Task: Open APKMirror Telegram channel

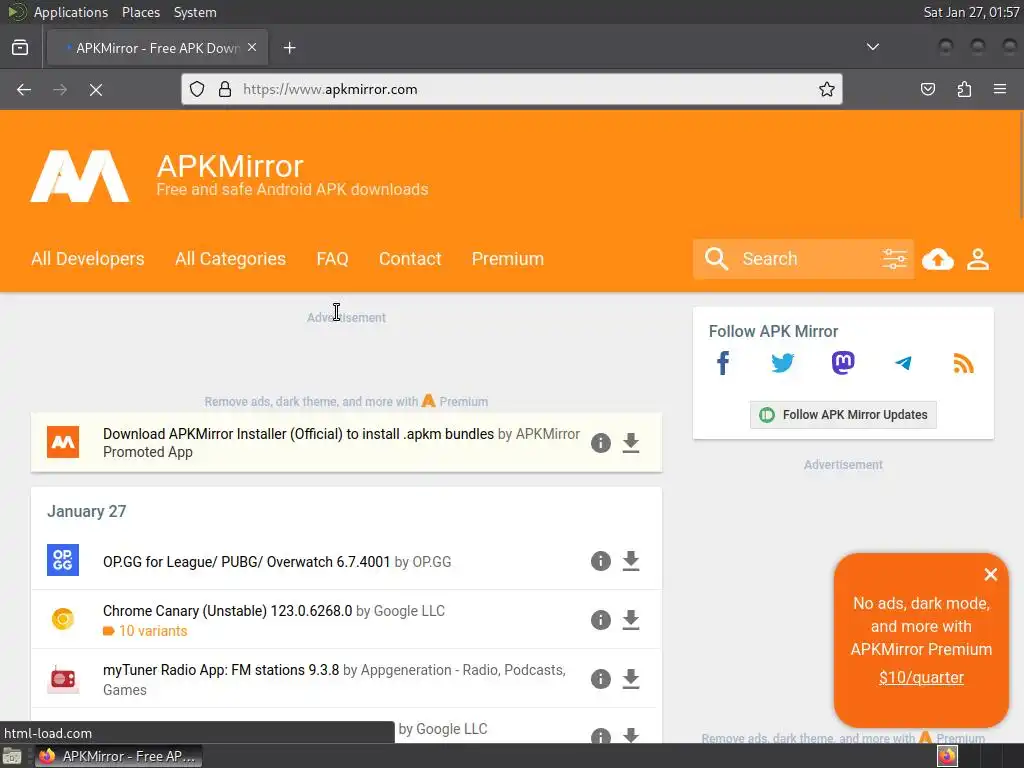Action: 903,363
